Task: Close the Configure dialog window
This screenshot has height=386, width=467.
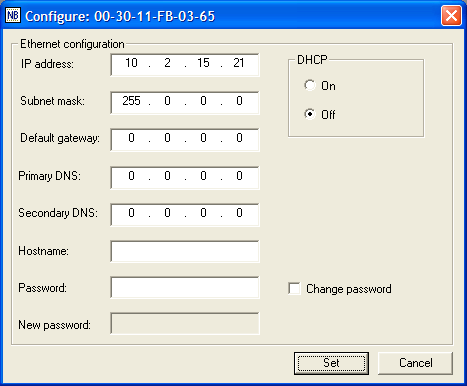Action: point(451,15)
